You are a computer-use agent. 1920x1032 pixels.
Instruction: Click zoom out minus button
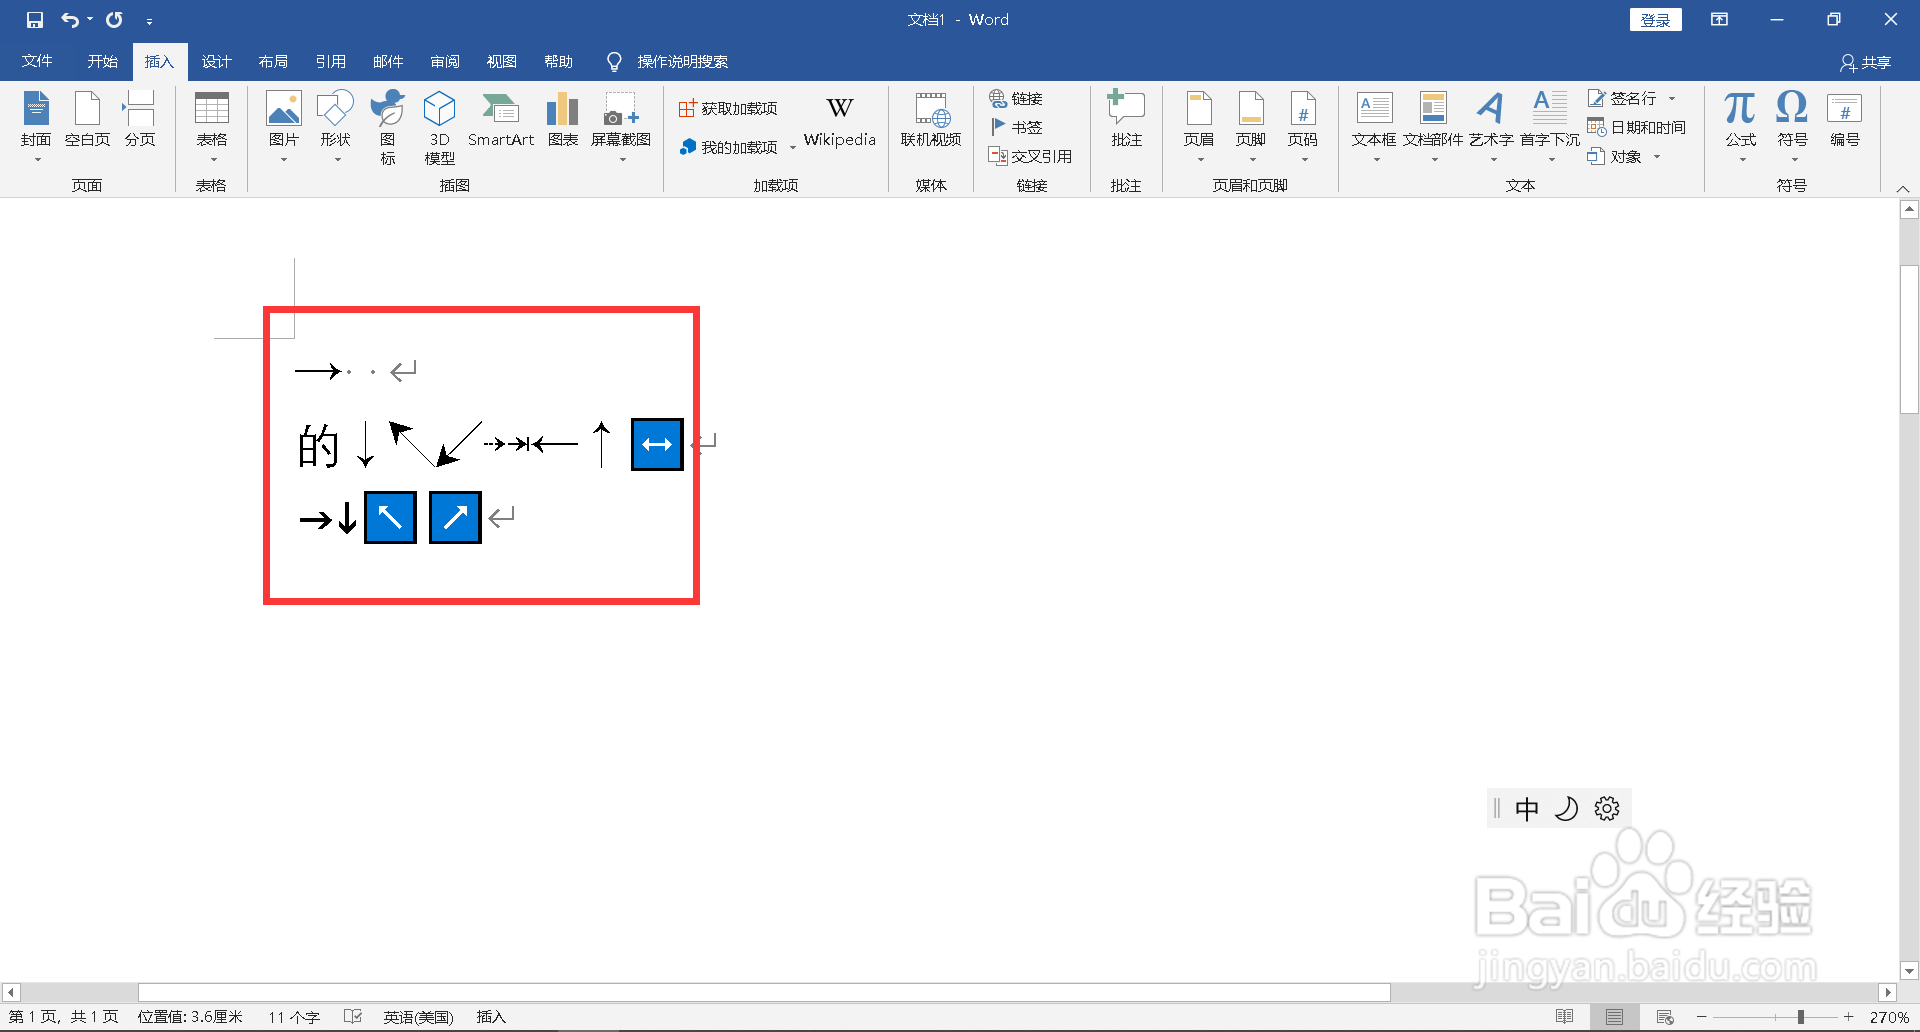(1702, 1017)
